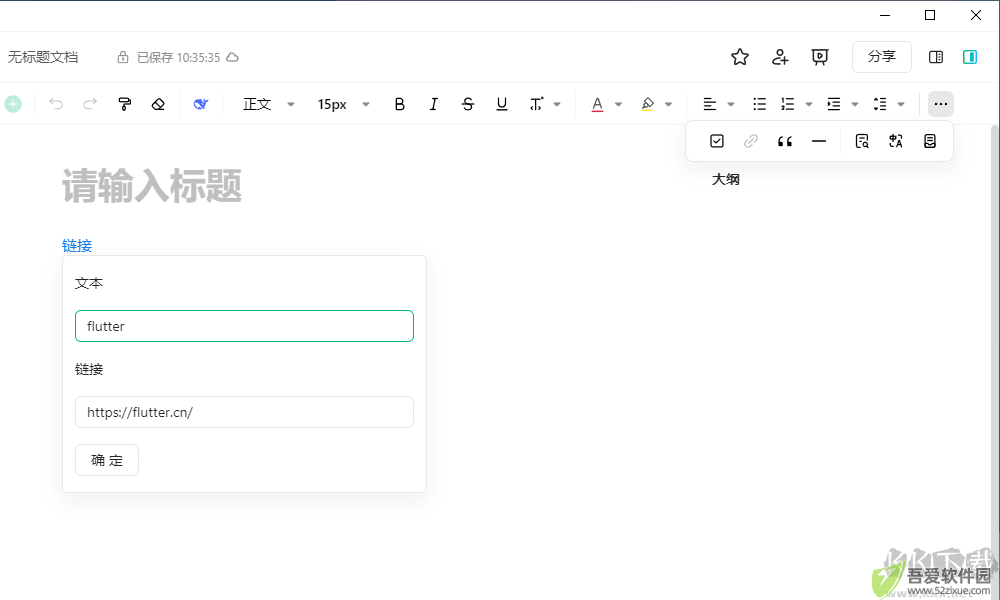This screenshot has height=600, width=1000.
Task: Open the AI assistant bird icon
Action: 201,104
